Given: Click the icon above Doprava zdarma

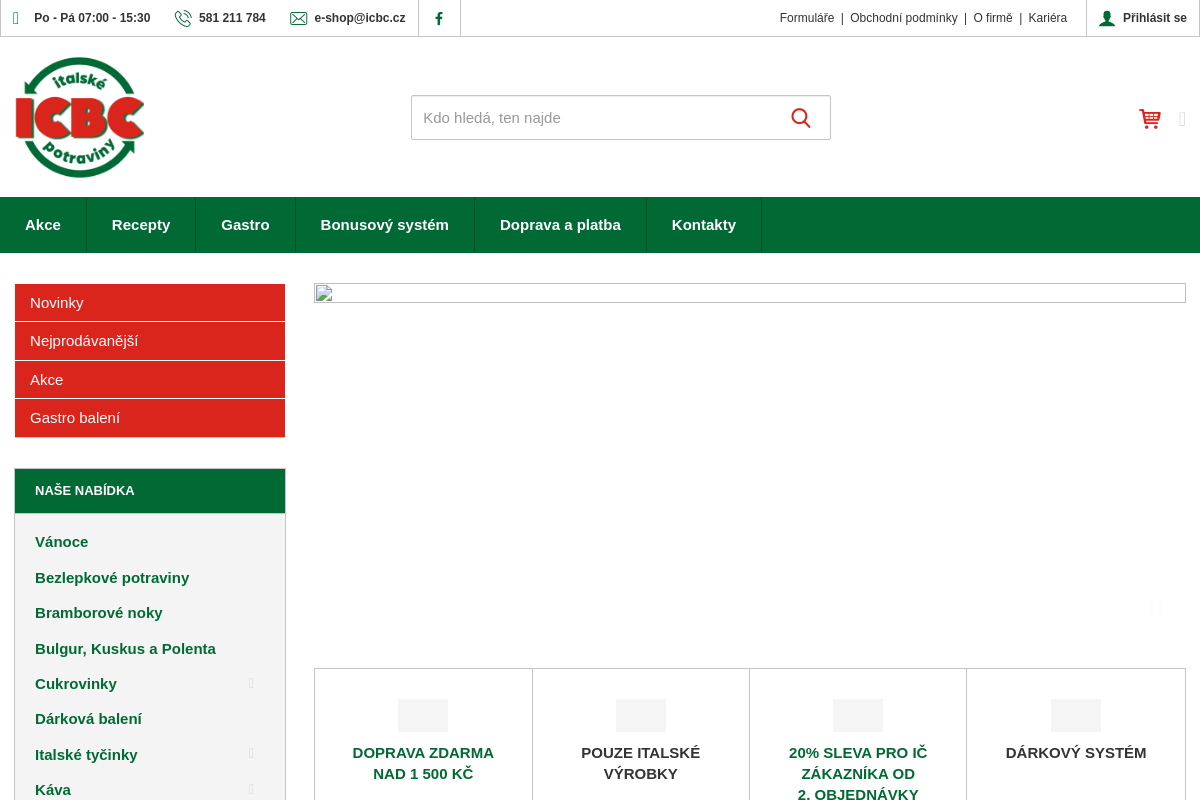Looking at the screenshot, I should coord(423,715).
